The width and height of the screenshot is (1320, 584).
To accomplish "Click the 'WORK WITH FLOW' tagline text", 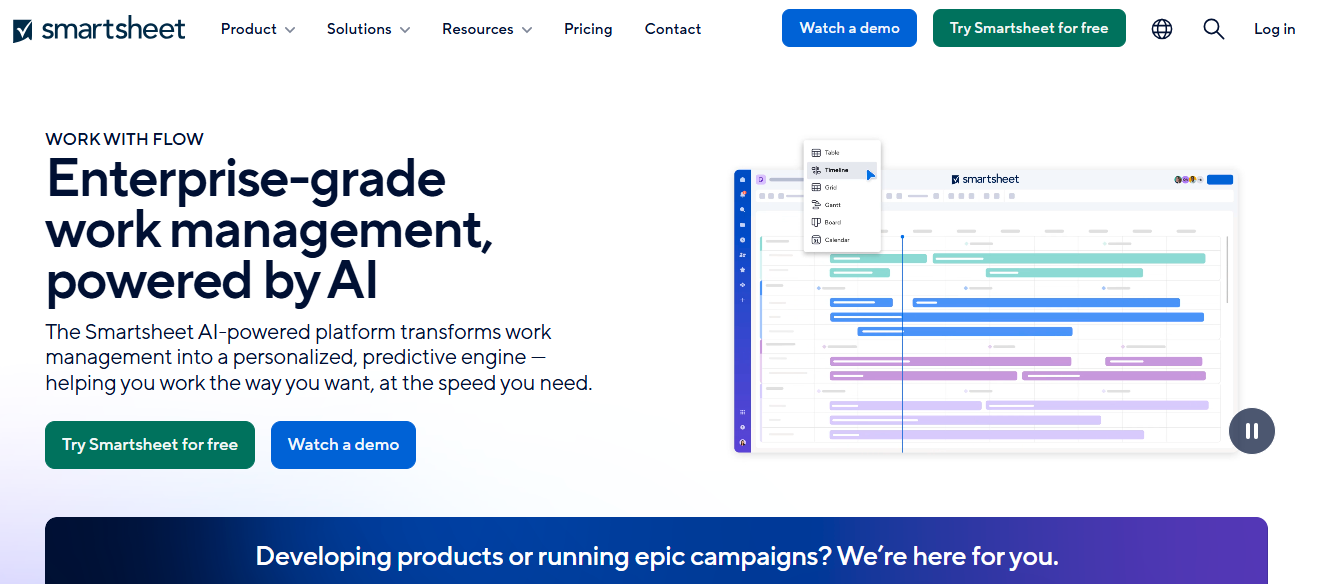I will click(x=125, y=139).
